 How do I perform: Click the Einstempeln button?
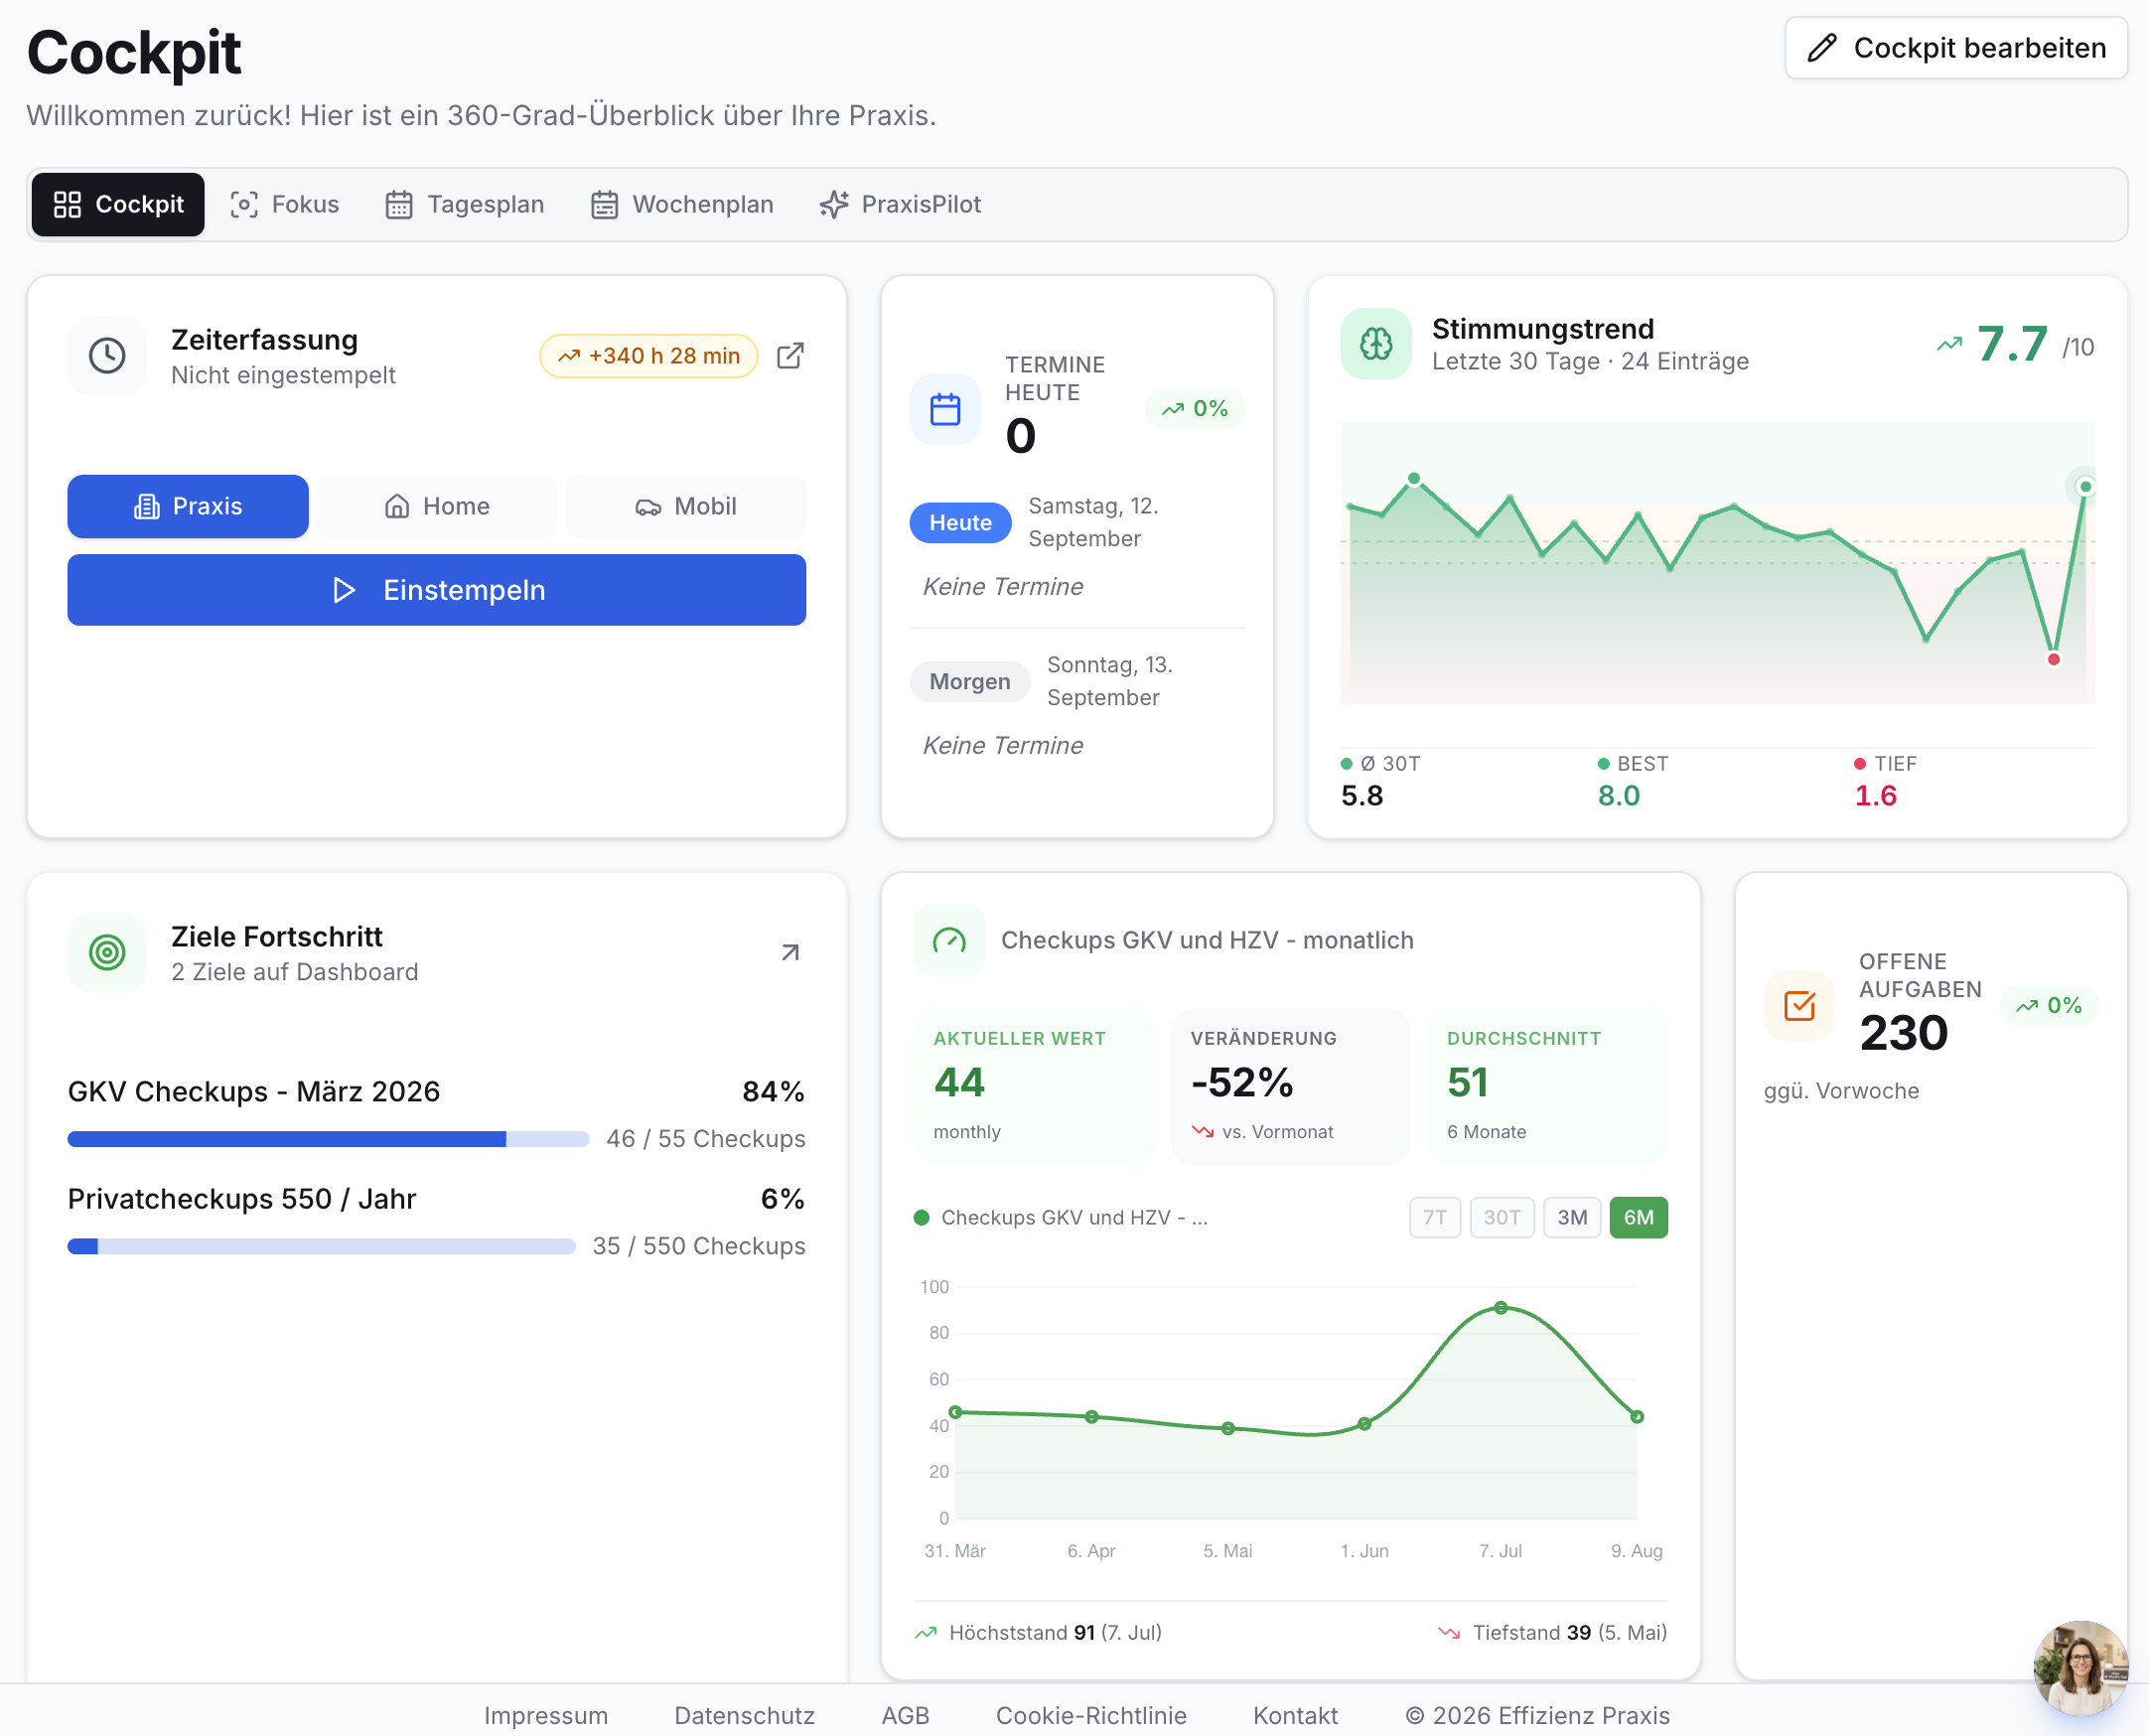(437, 590)
